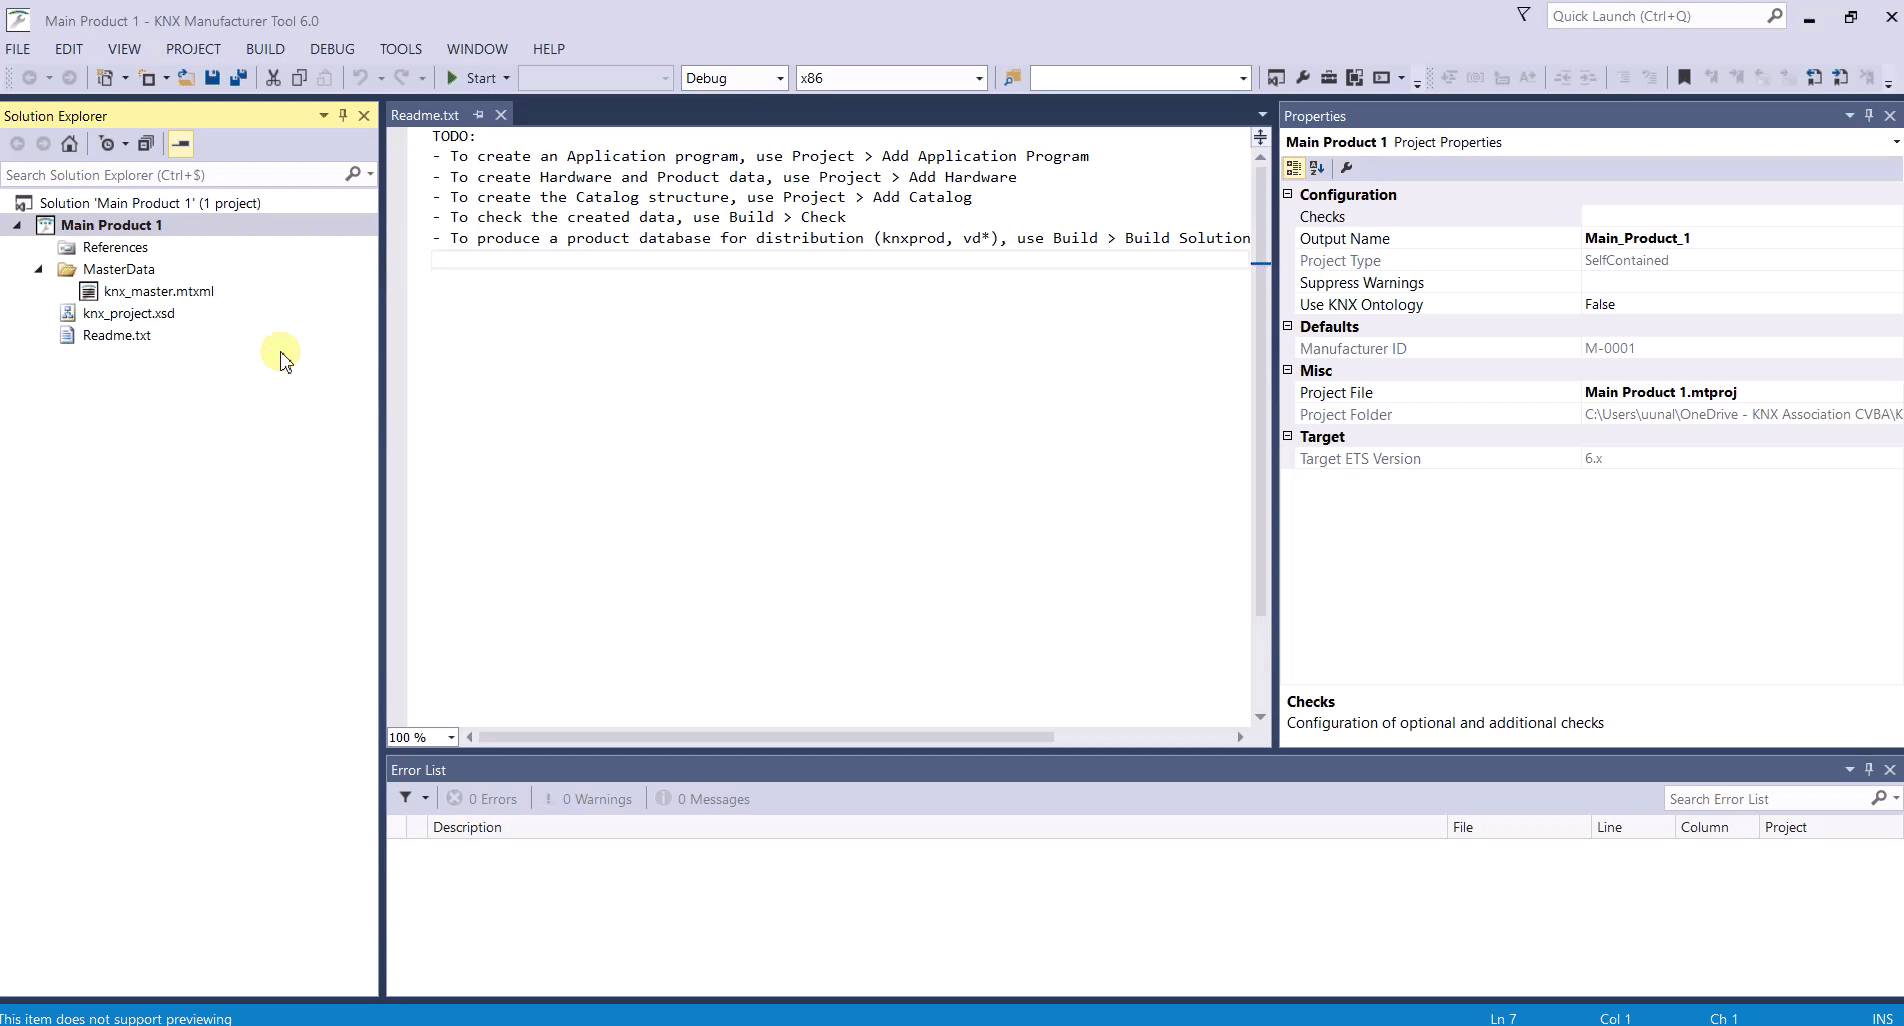Click the Search Error List field

[1767, 799]
